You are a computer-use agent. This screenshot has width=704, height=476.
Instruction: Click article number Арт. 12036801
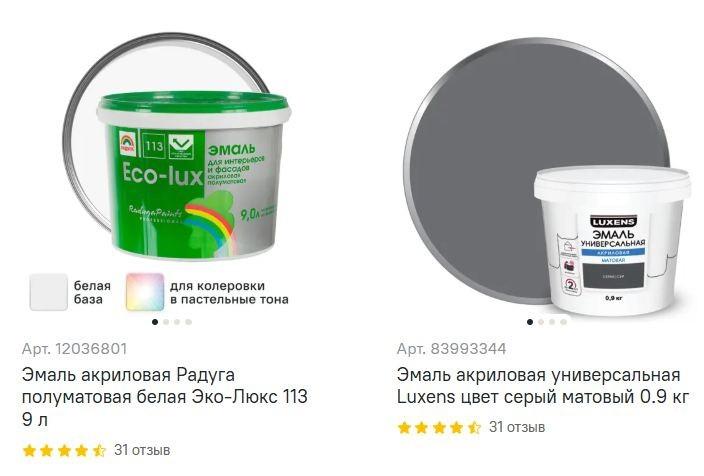pos(75,349)
